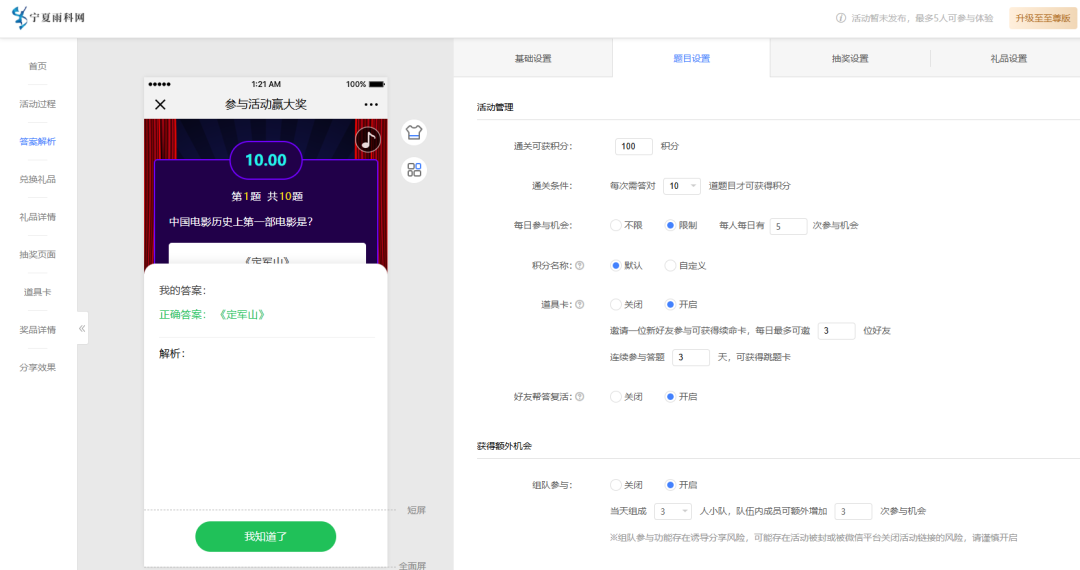Click the 通关可获积分 input field

tap(634, 146)
